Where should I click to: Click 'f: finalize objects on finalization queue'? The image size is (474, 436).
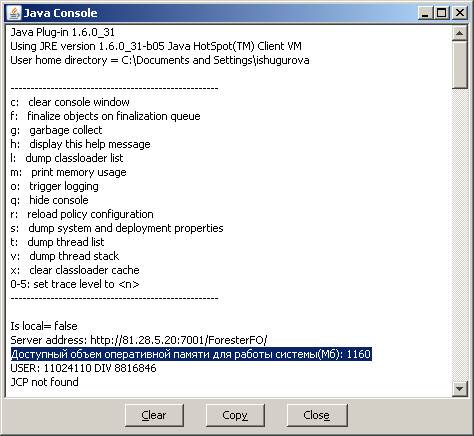click(105, 116)
